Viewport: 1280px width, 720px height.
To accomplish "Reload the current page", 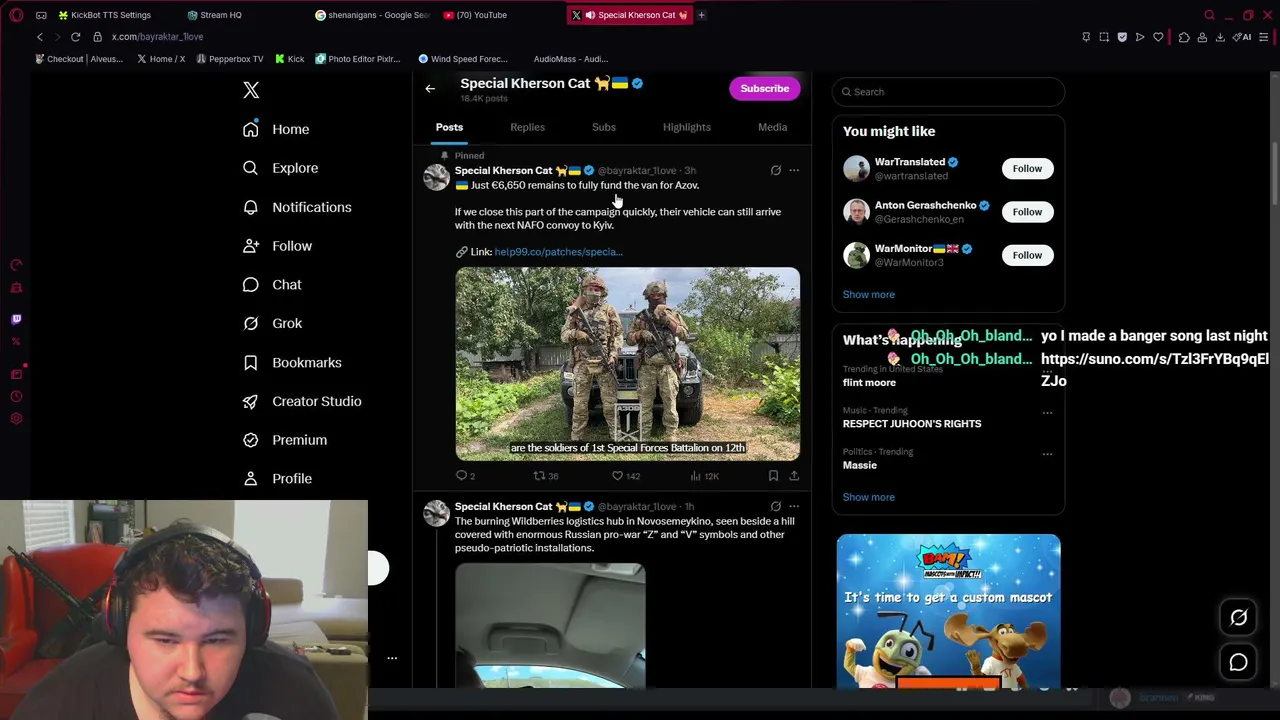I will (x=75, y=37).
